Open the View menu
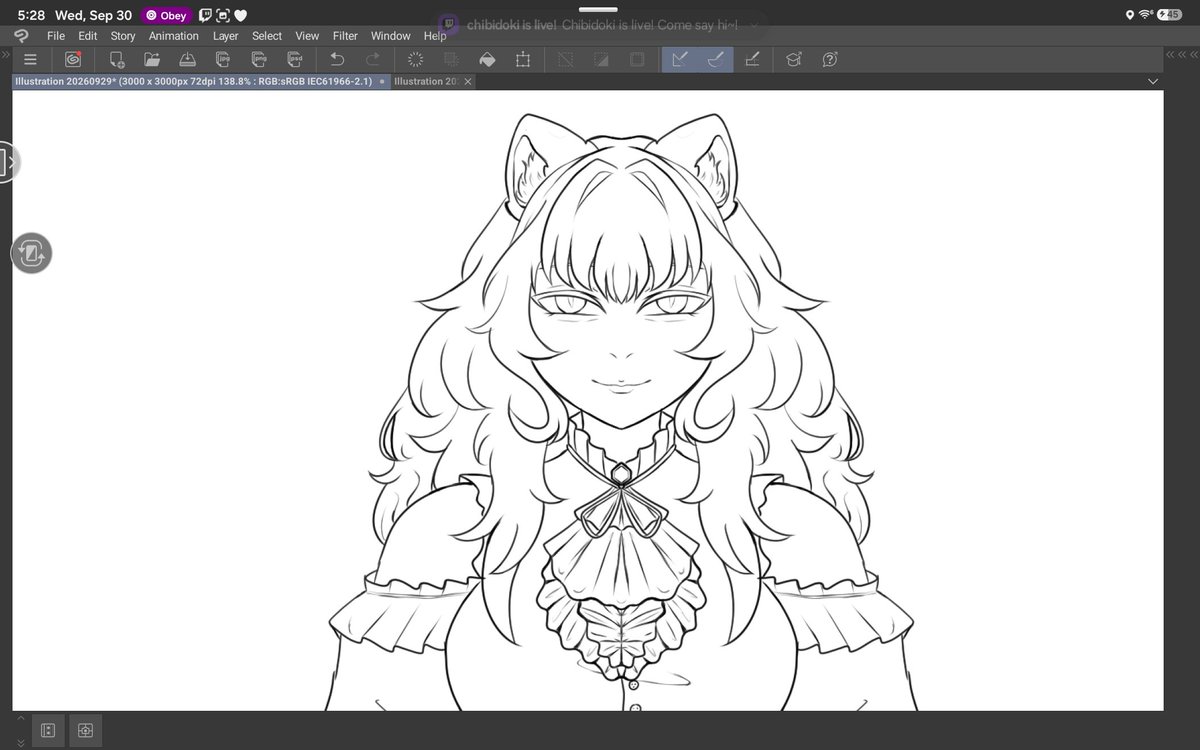 [x=307, y=36]
